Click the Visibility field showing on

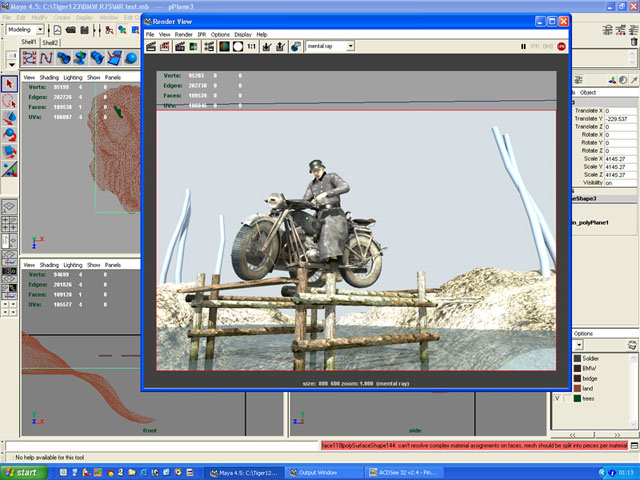click(620, 183)
